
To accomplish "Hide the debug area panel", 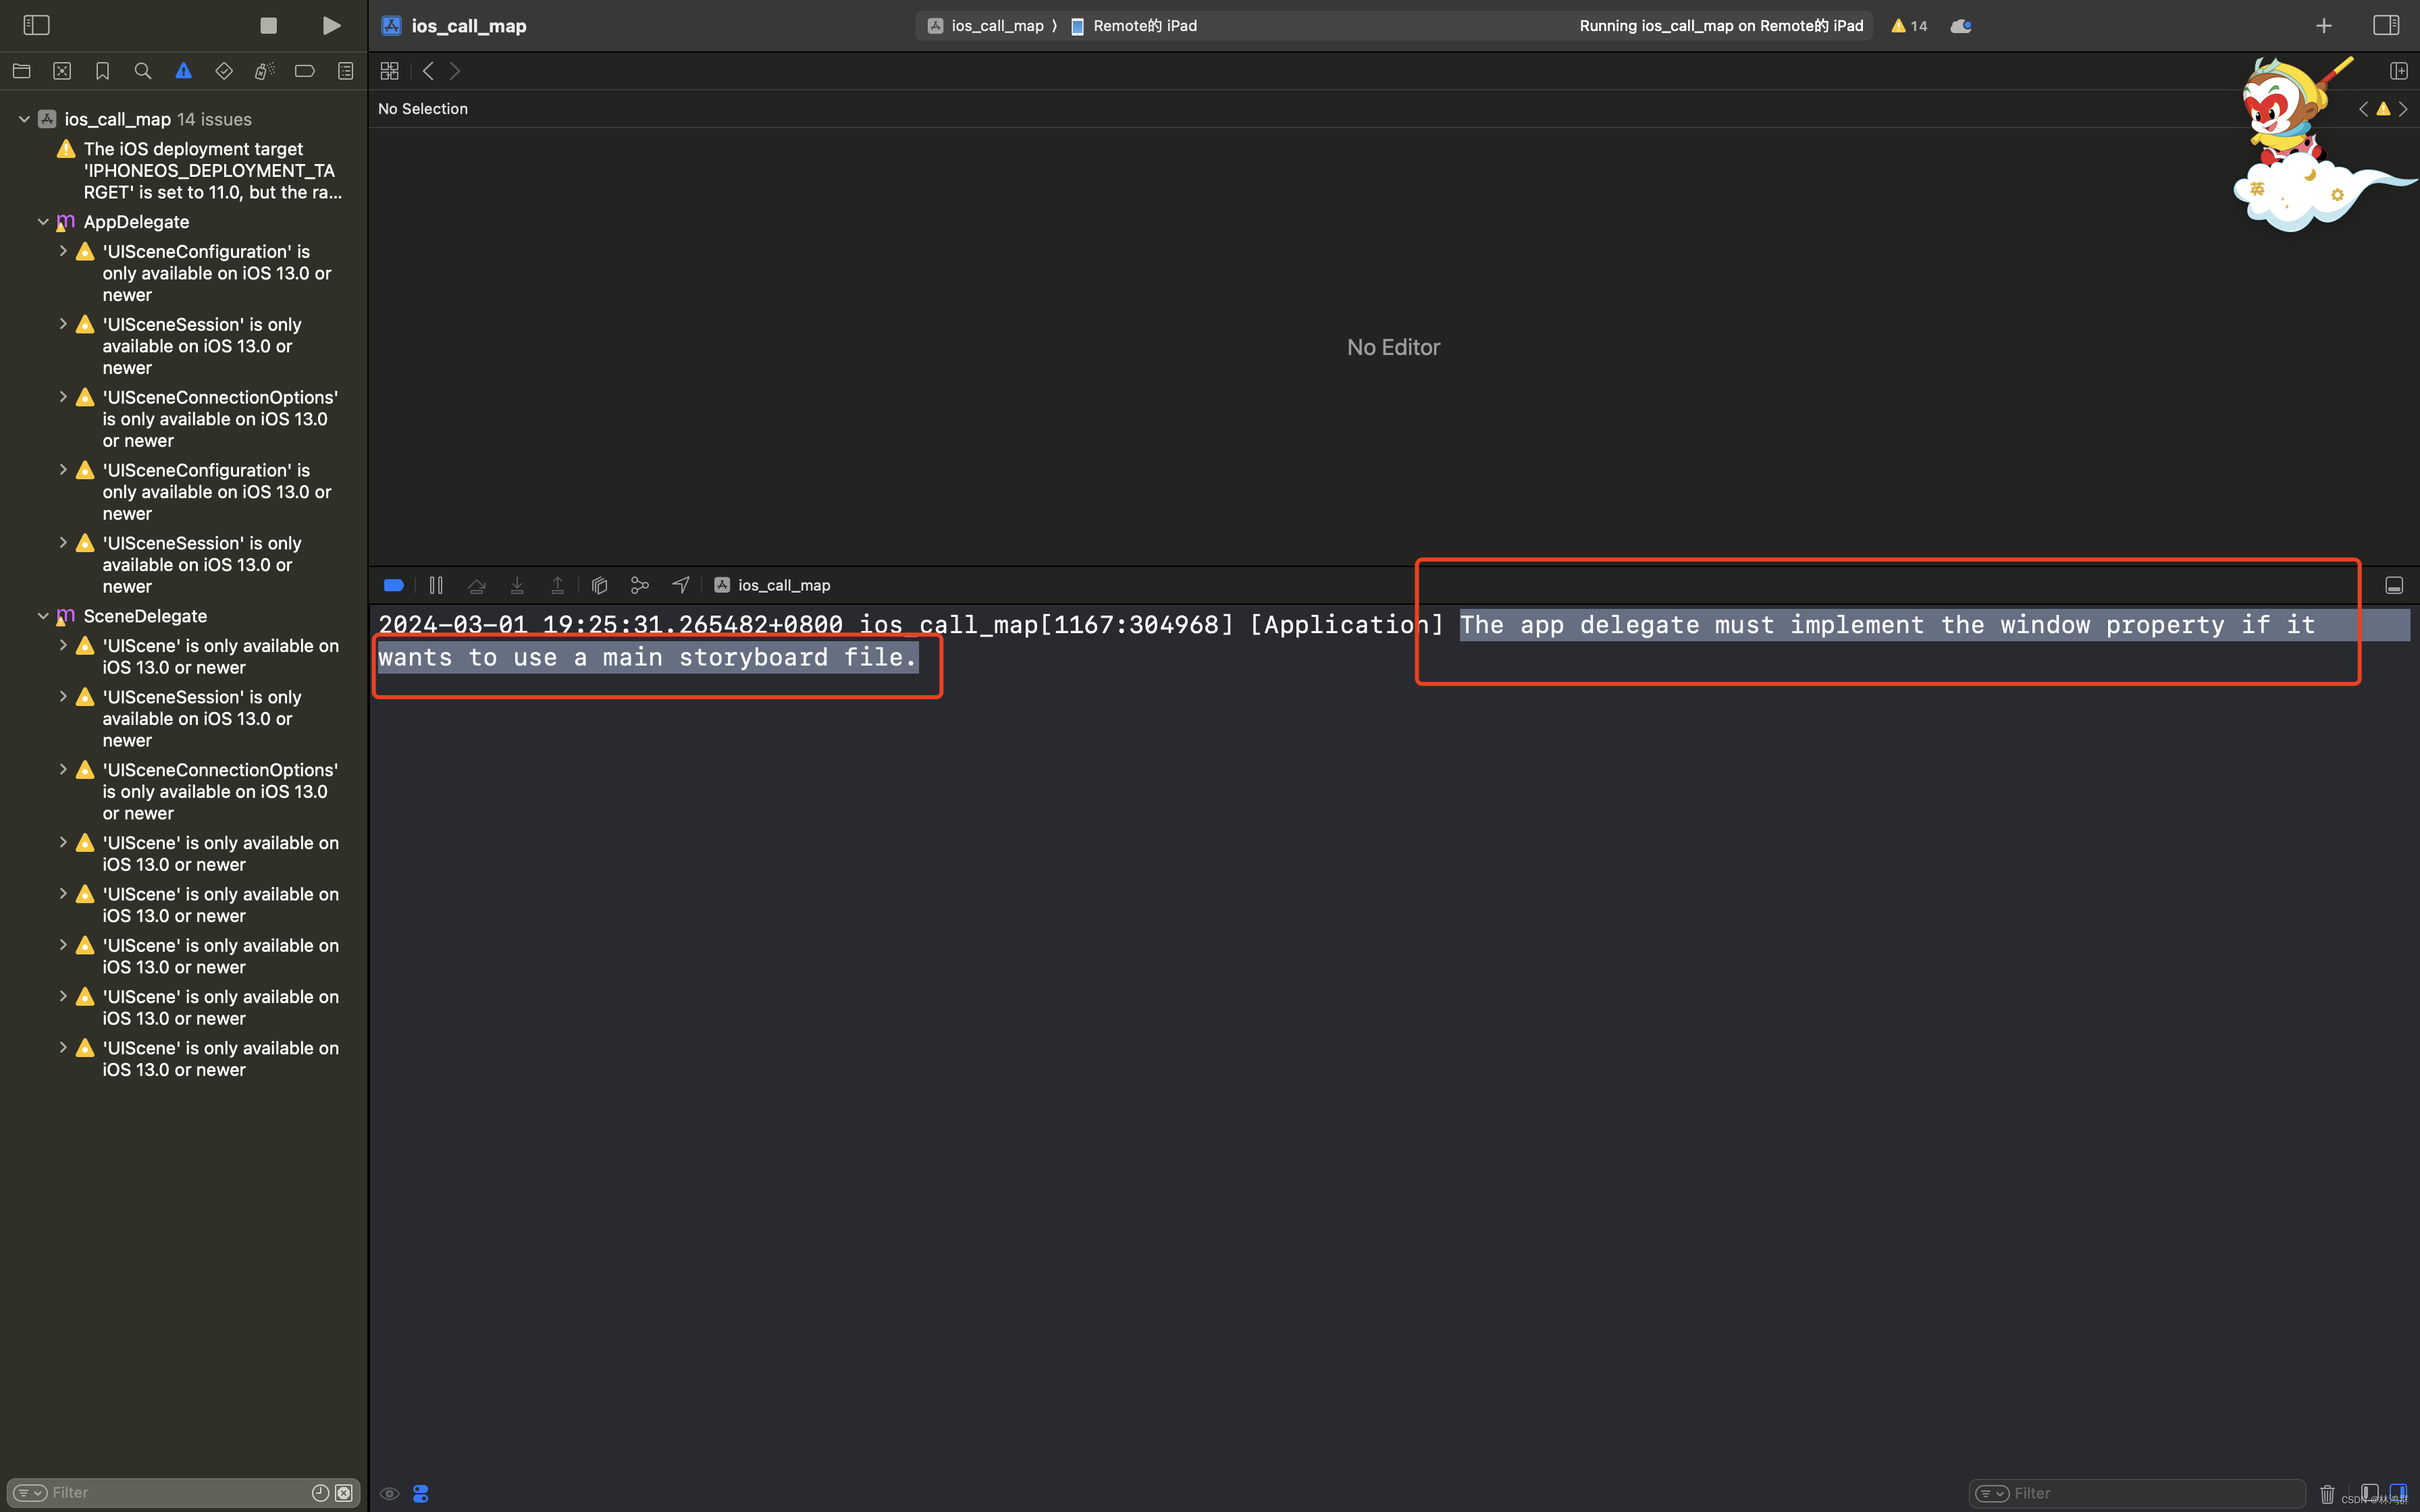I will [2394, 586].
